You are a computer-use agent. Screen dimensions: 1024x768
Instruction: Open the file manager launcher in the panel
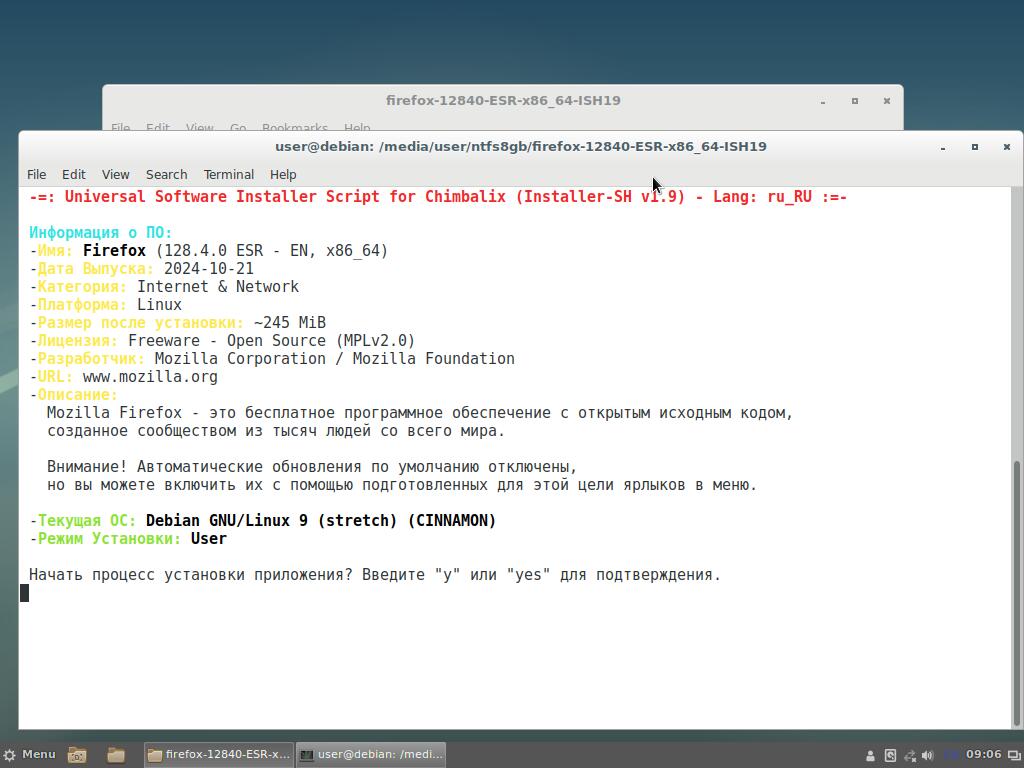116,755
